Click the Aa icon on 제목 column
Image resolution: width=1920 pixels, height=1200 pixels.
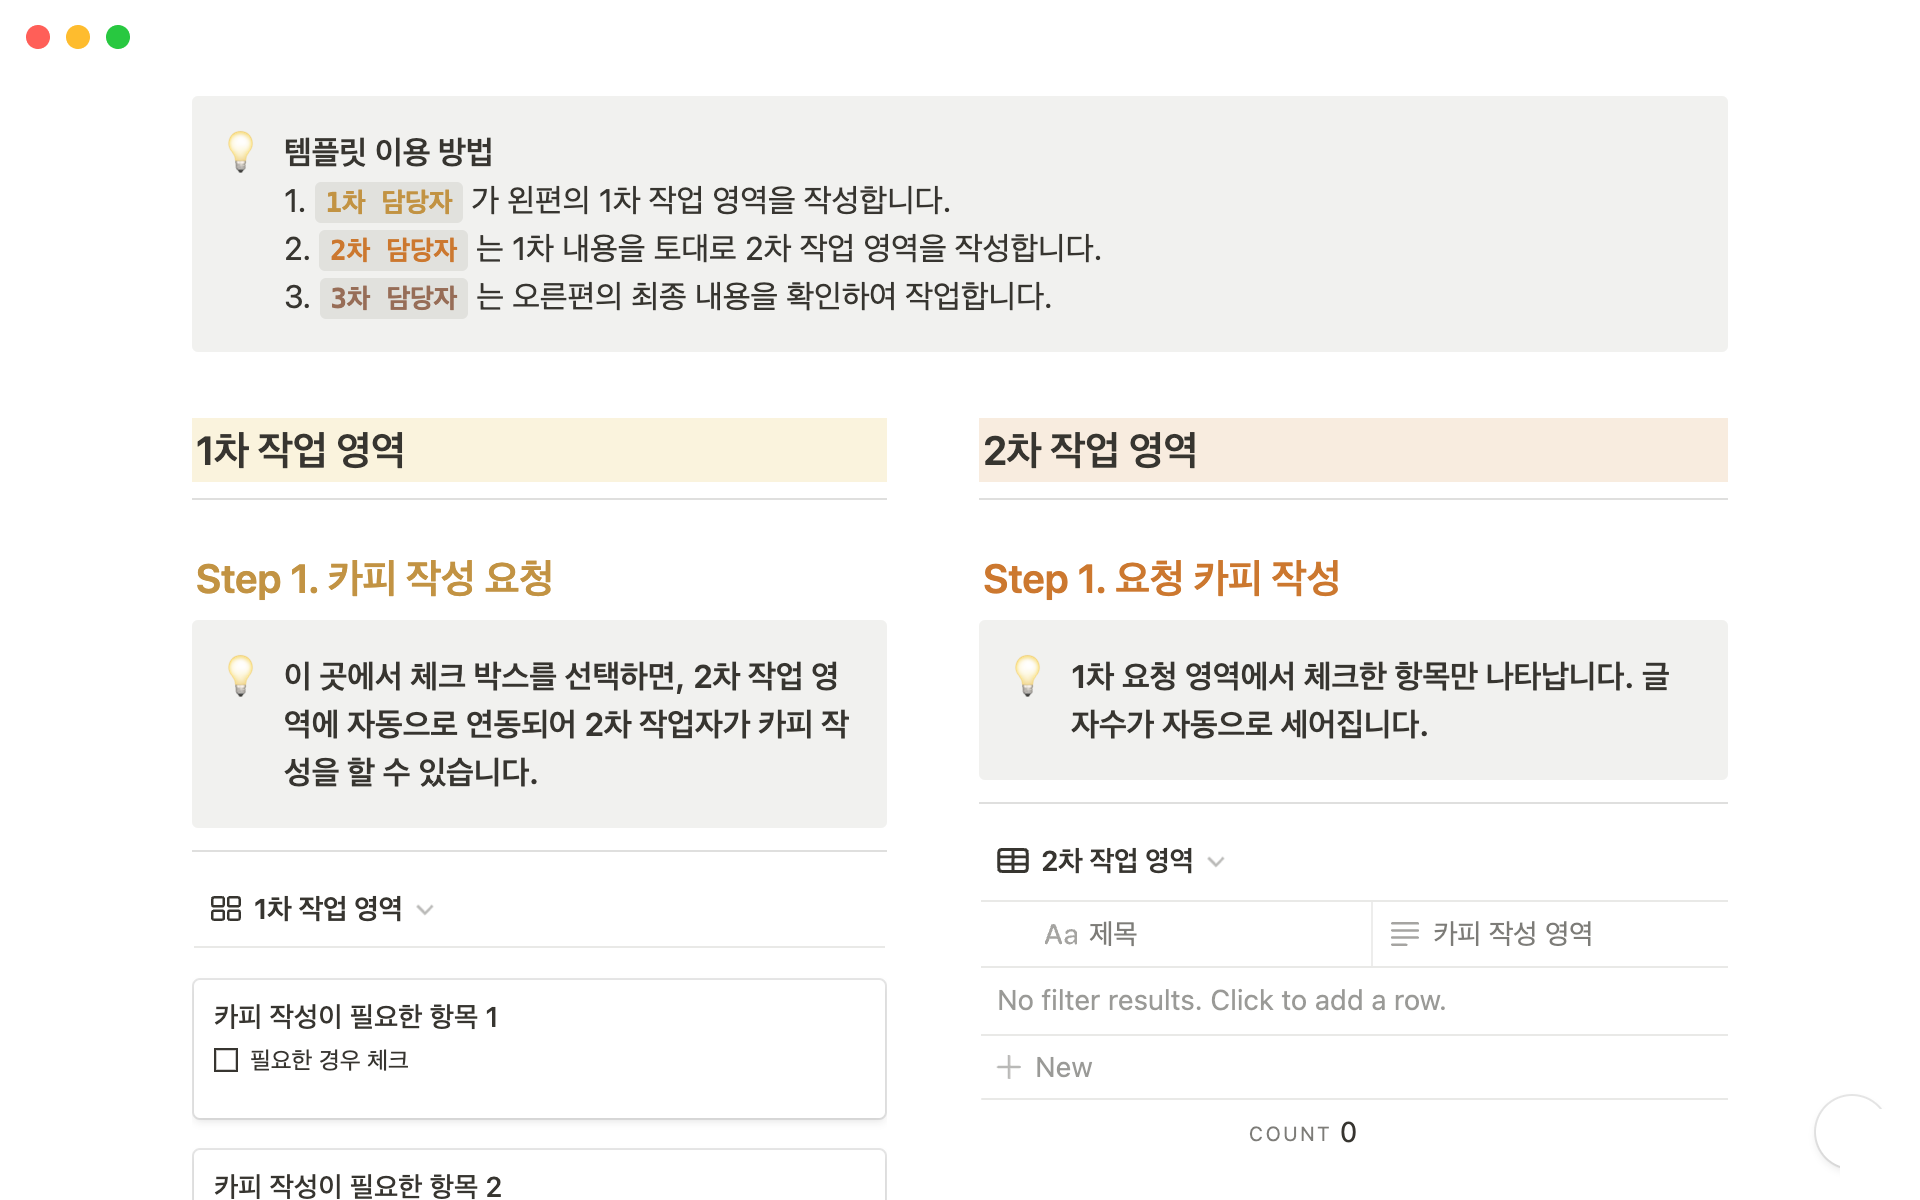(1060, 934)
